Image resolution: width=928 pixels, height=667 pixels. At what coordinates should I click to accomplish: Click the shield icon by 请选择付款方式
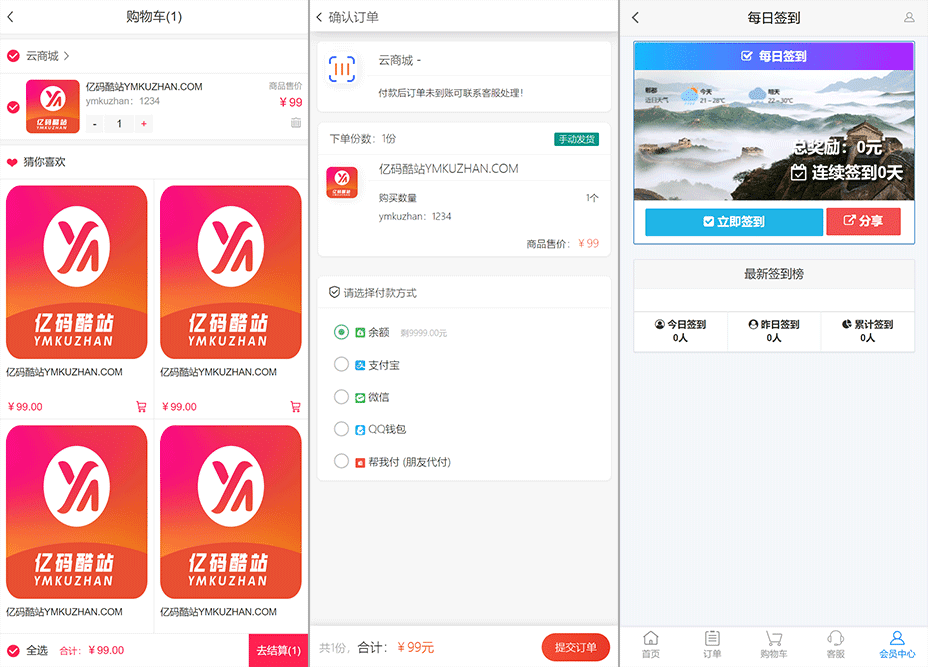[x=334, y=292]
